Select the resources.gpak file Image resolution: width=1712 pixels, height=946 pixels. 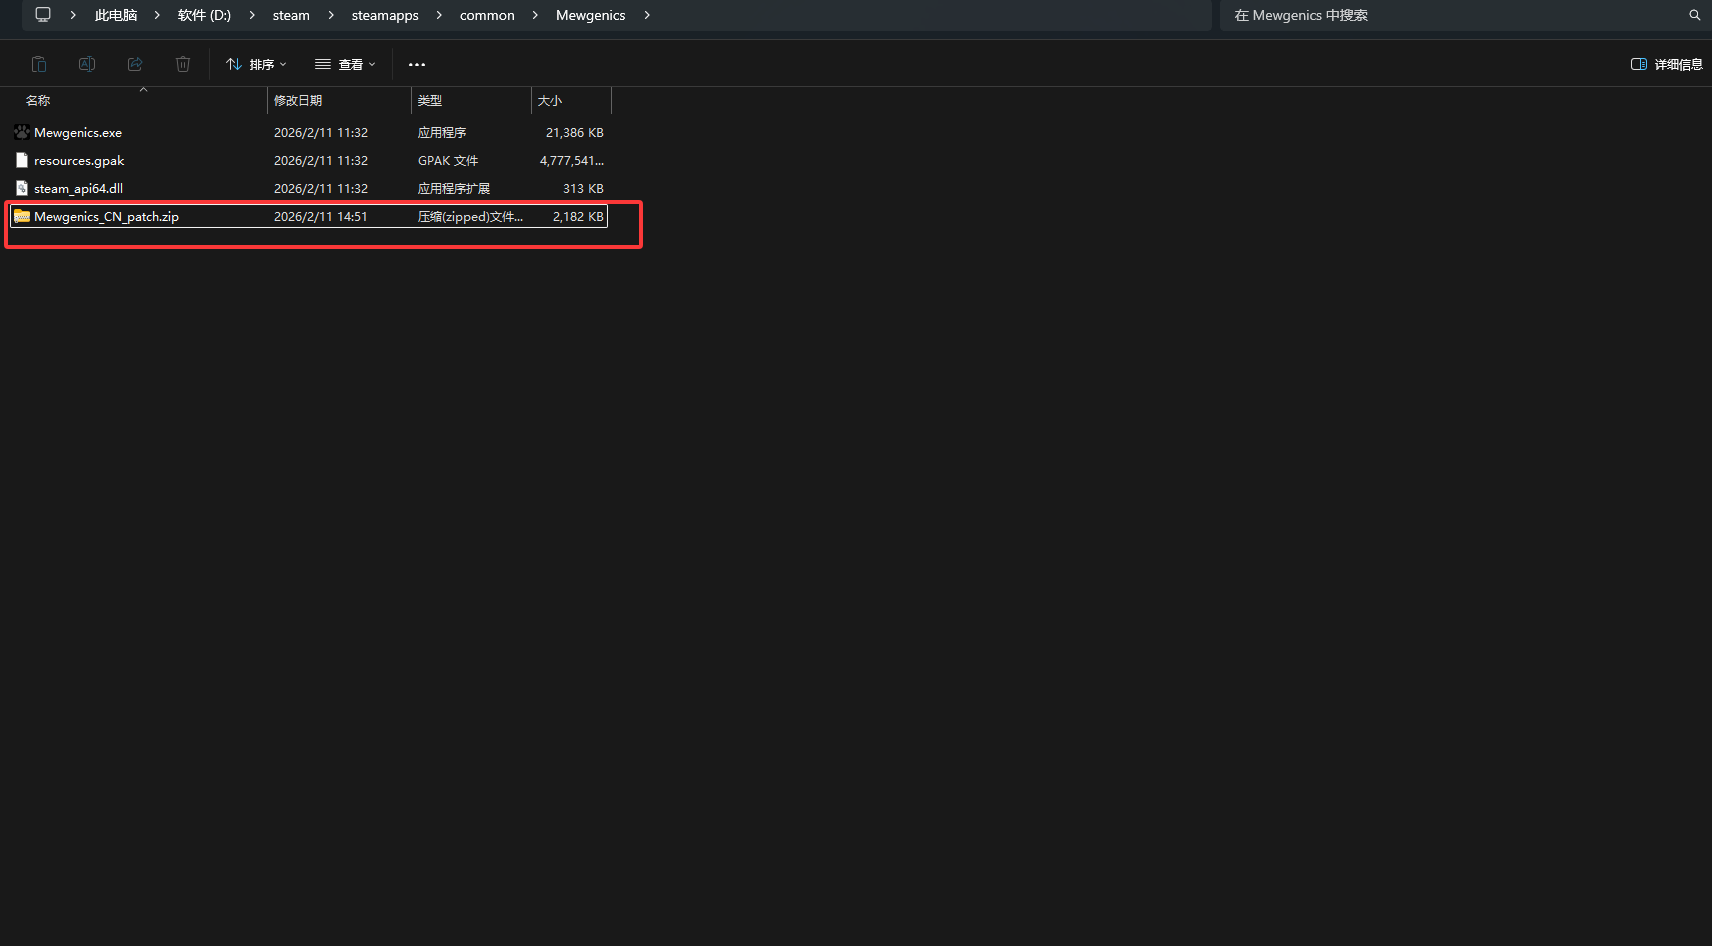click(79, 160)
